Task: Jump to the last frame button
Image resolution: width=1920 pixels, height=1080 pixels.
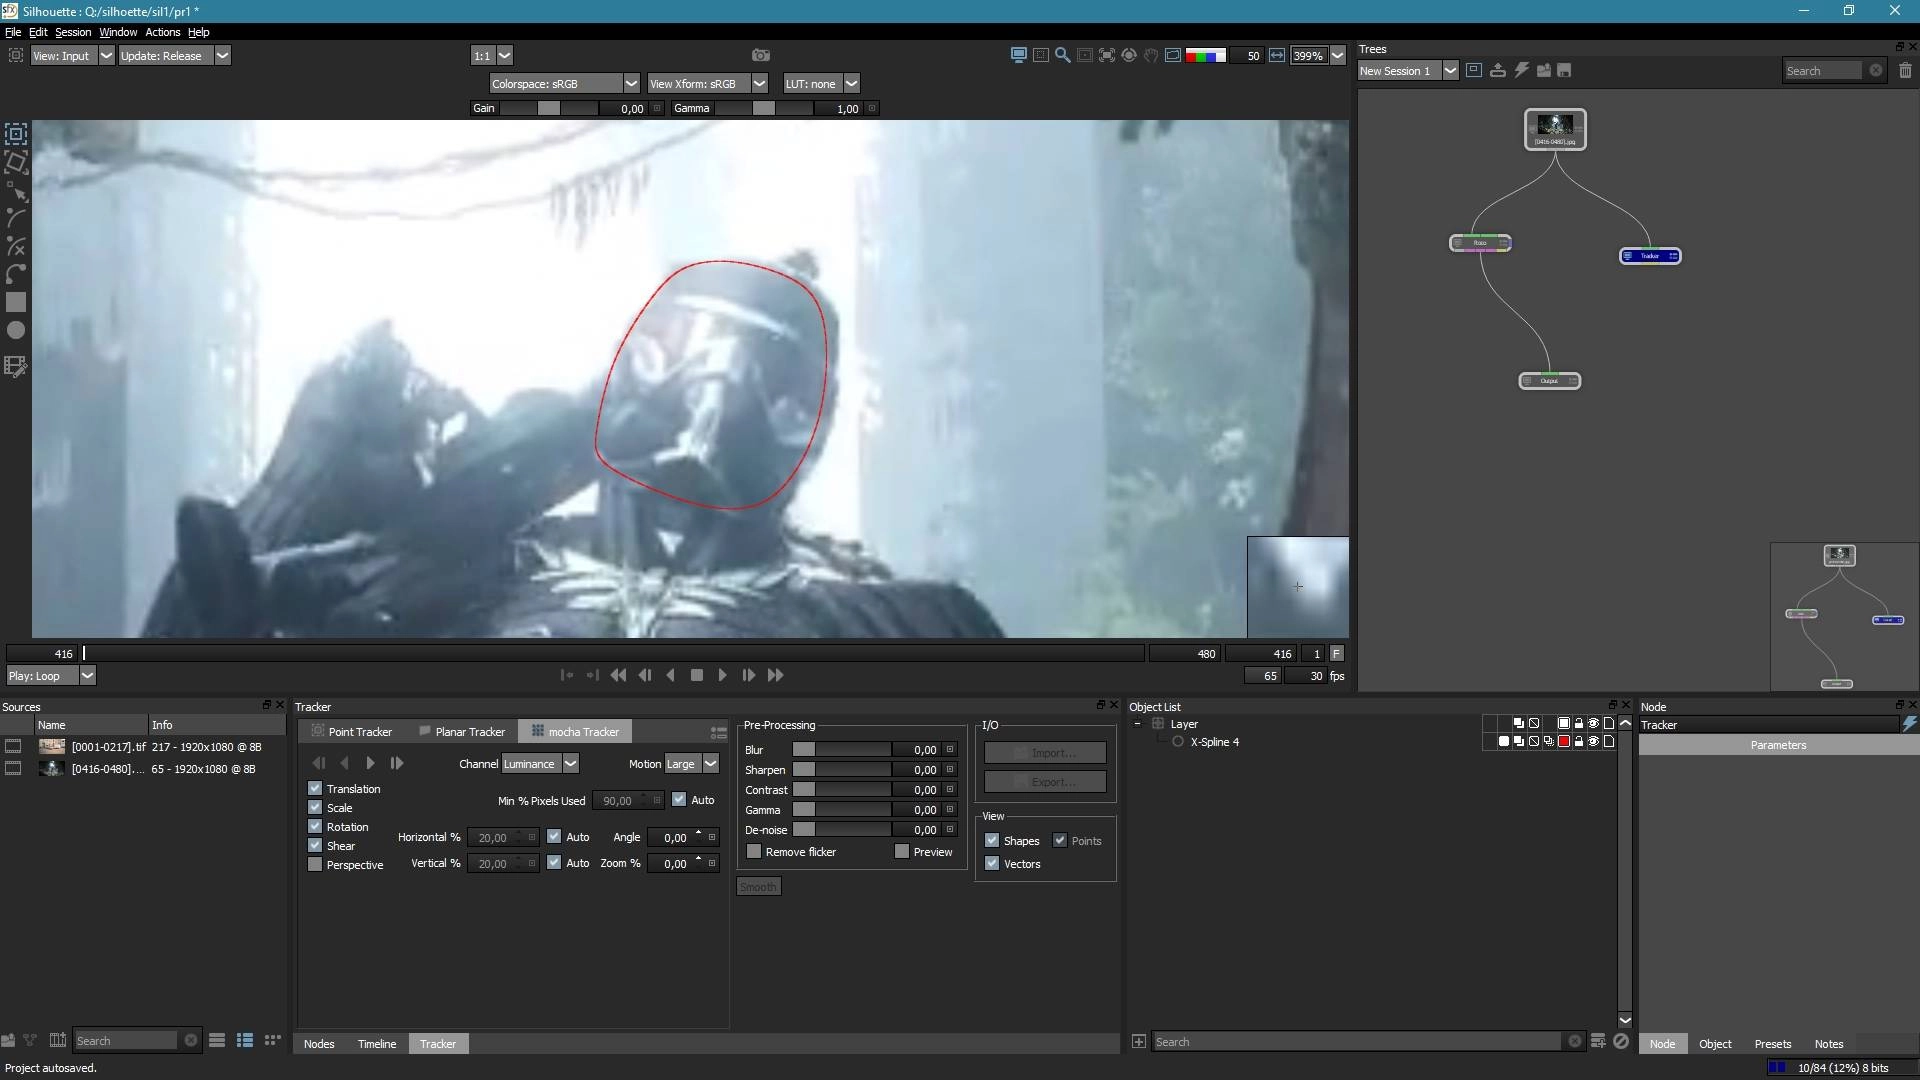Action: [x=775, y=676]
